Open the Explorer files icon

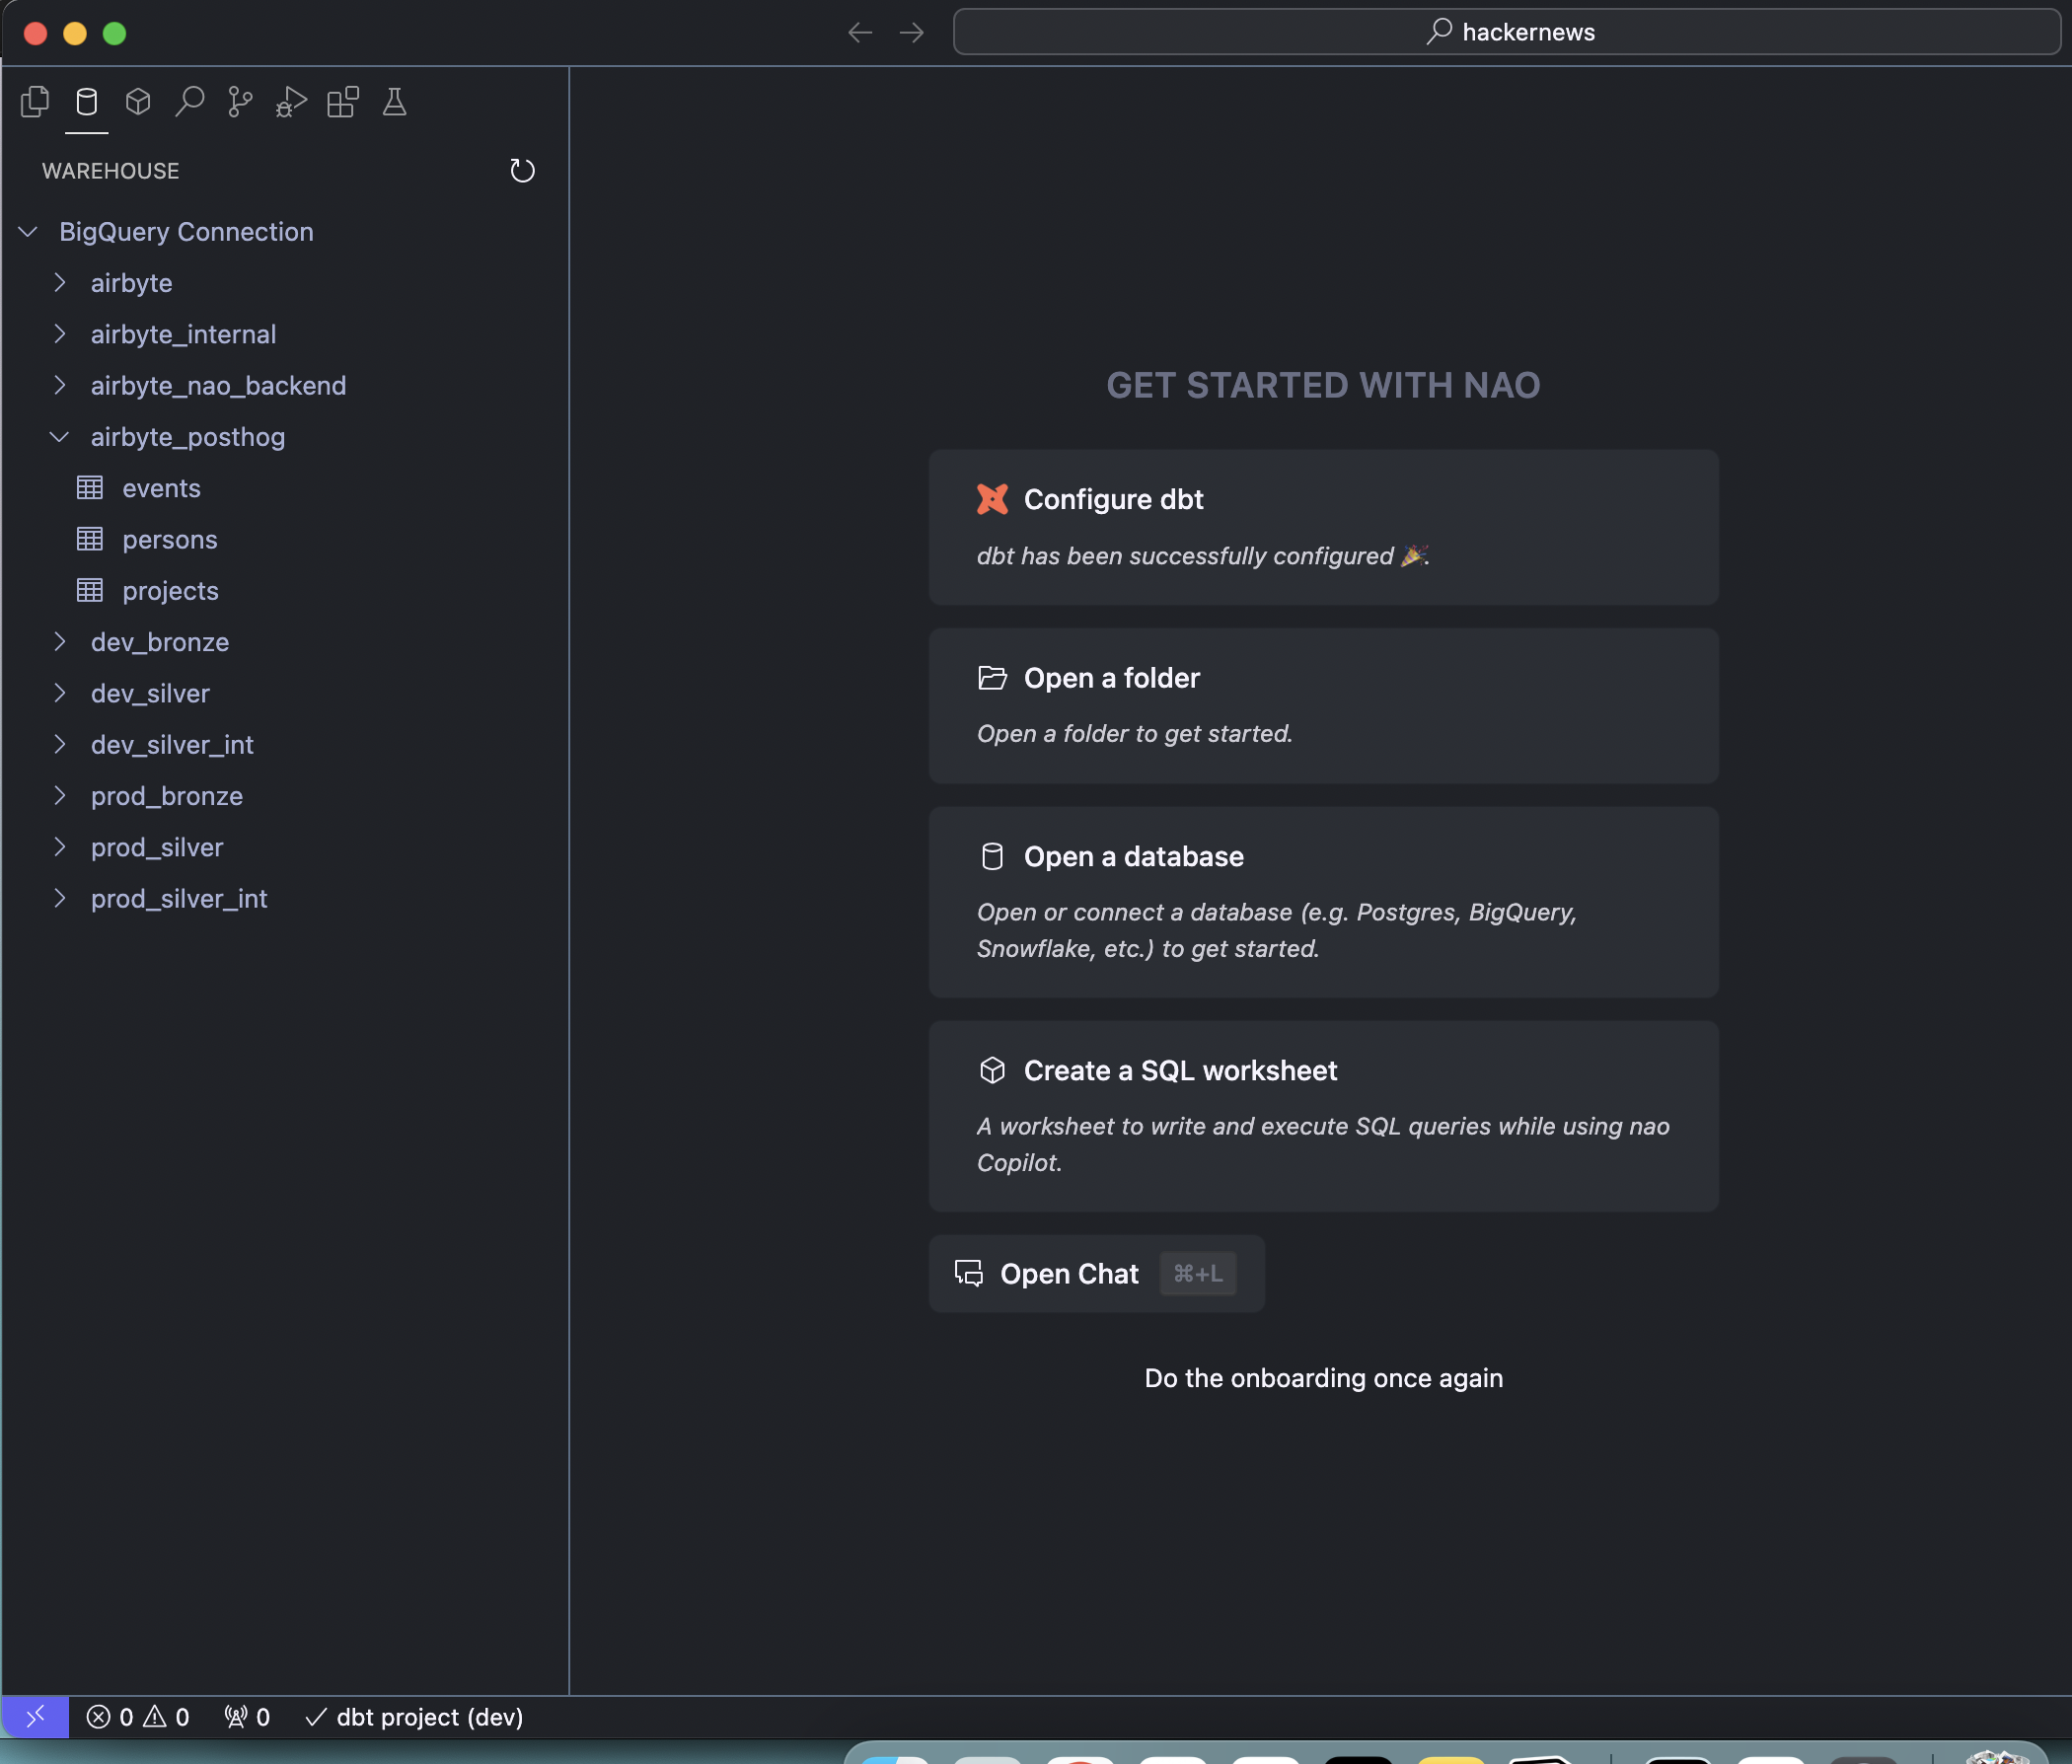(35, 102)
